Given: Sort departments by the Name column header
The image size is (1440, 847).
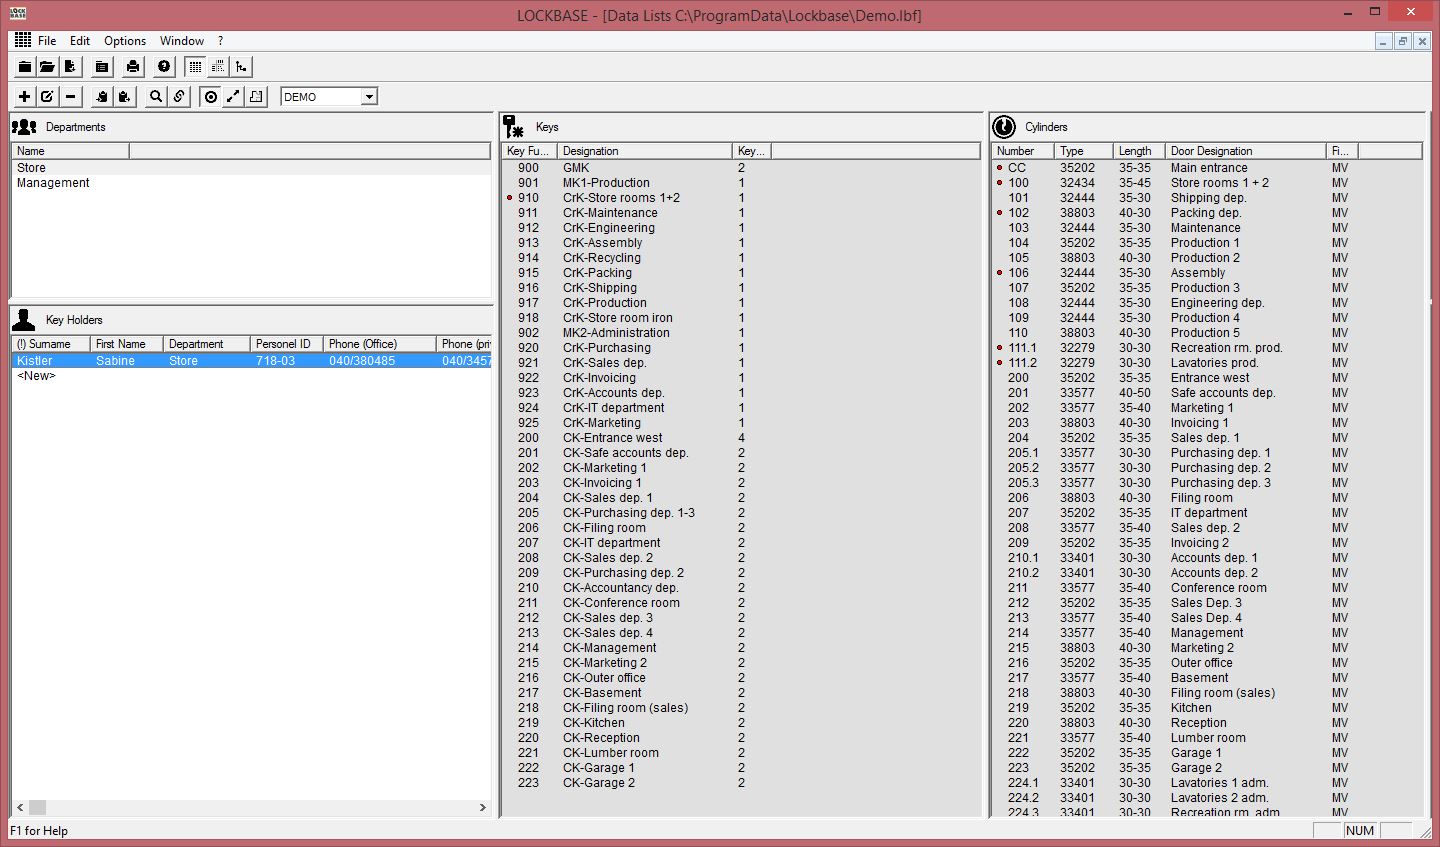Looking at the screenshot, I should pyautogui.click(x=70, y=151).
